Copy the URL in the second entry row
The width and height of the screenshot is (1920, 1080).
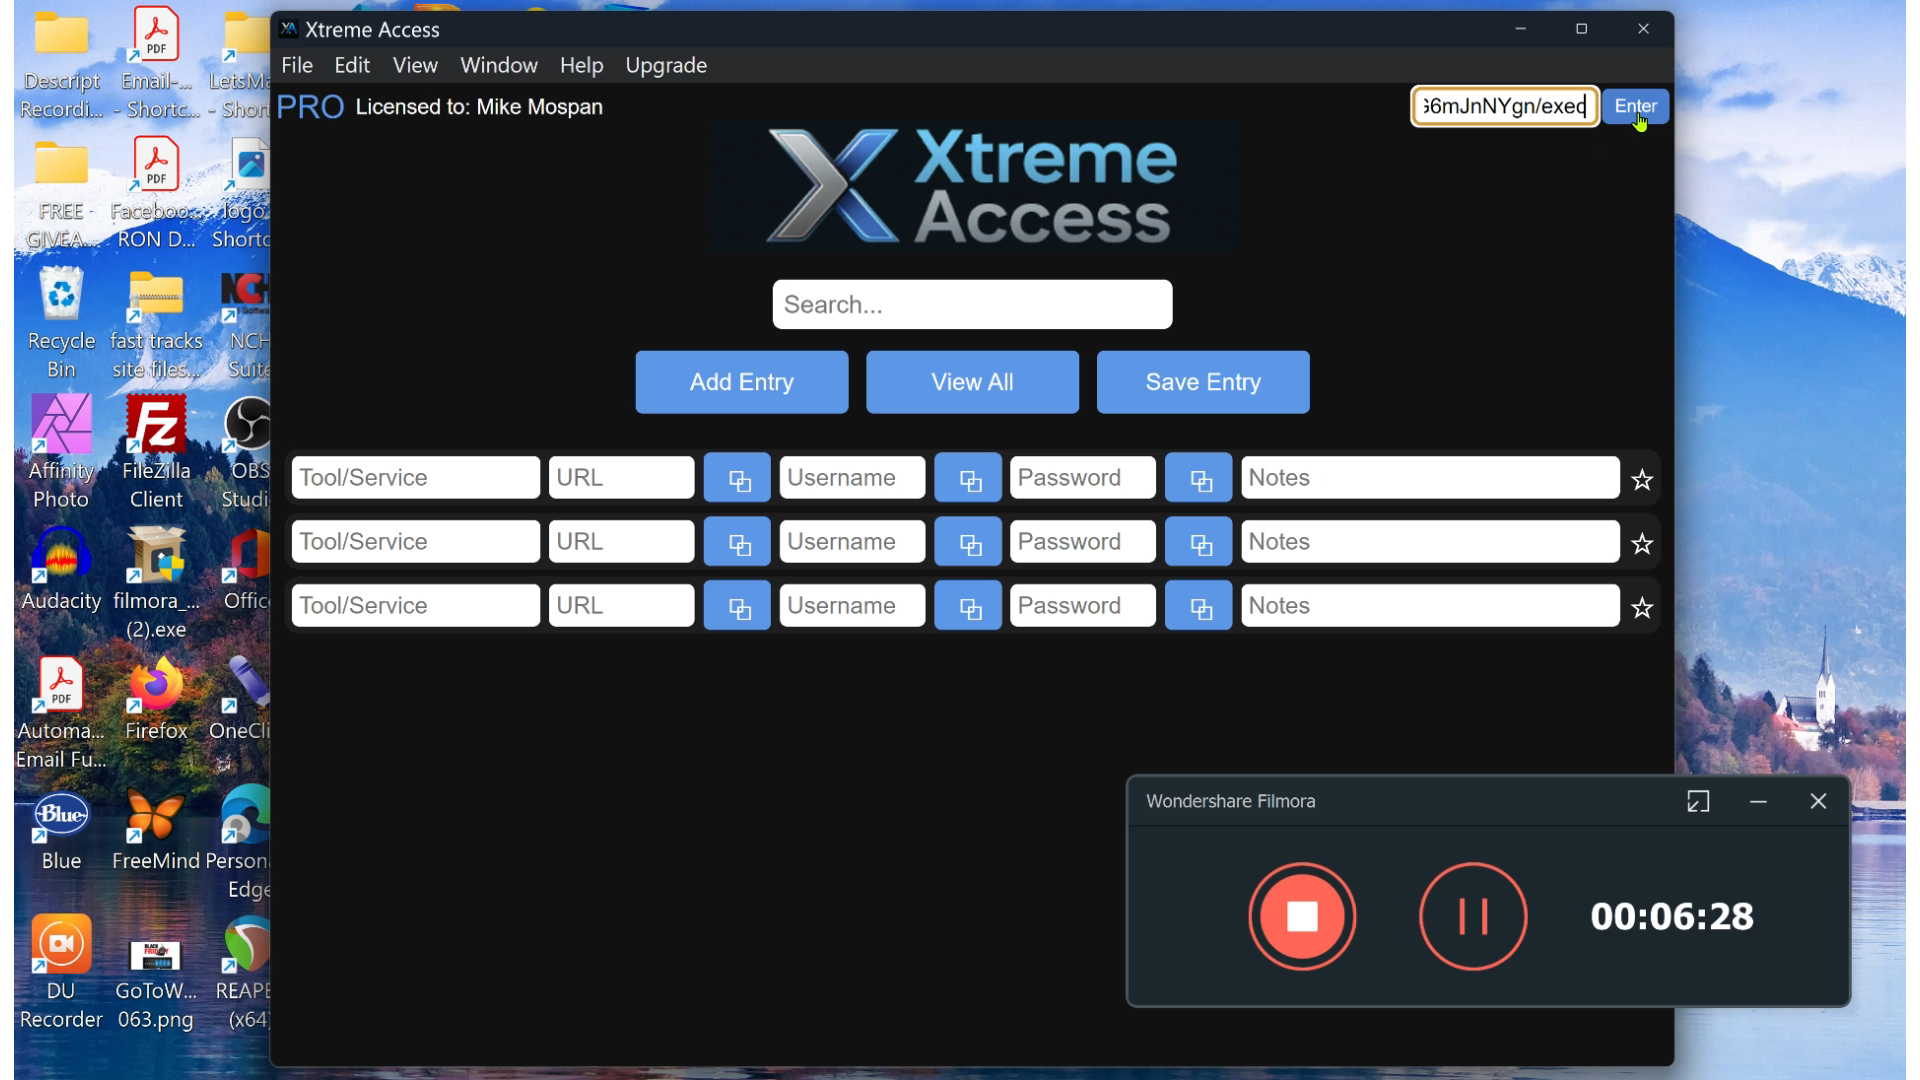(737, 542)
